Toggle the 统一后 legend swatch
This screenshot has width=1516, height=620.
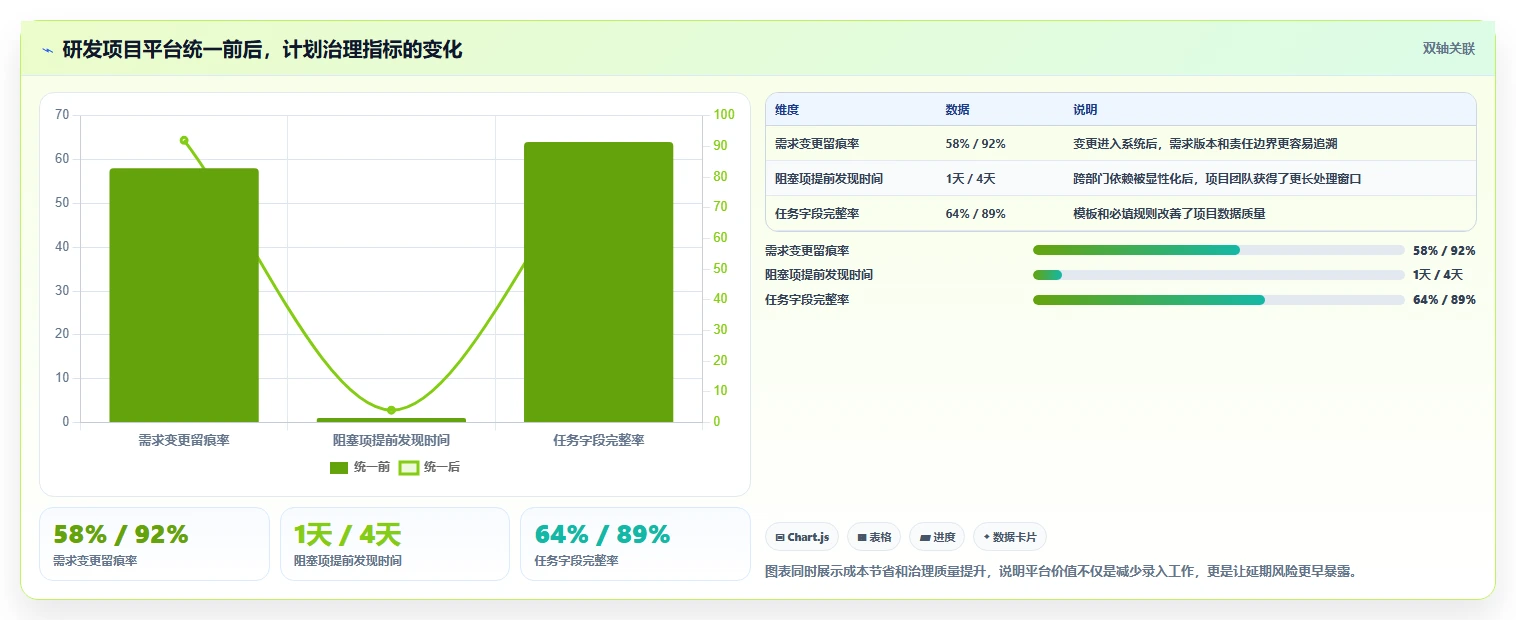coord(409,467)
